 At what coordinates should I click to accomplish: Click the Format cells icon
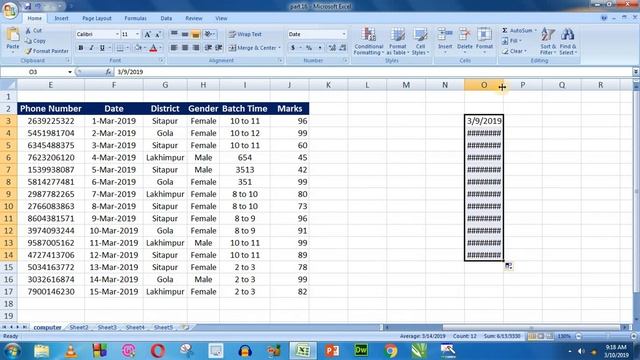point(484,35)
